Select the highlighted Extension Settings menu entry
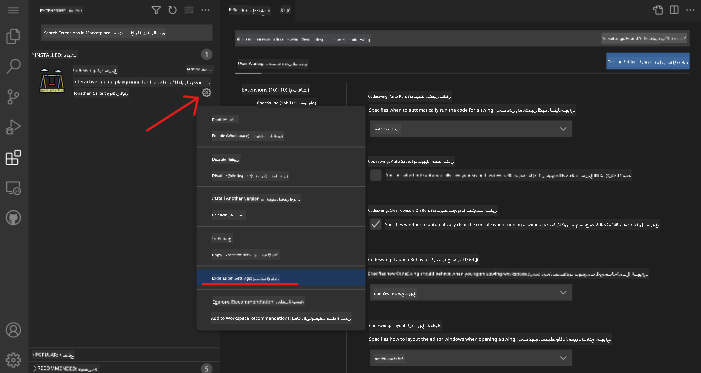 point(281,278)
